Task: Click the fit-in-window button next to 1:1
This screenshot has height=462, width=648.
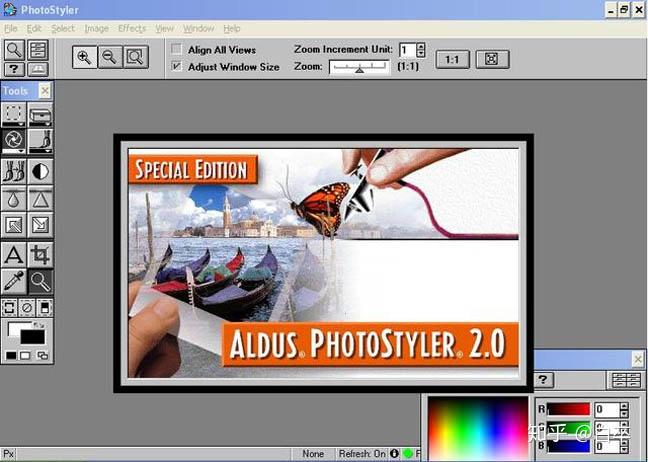Action: (x=492, y=60)
